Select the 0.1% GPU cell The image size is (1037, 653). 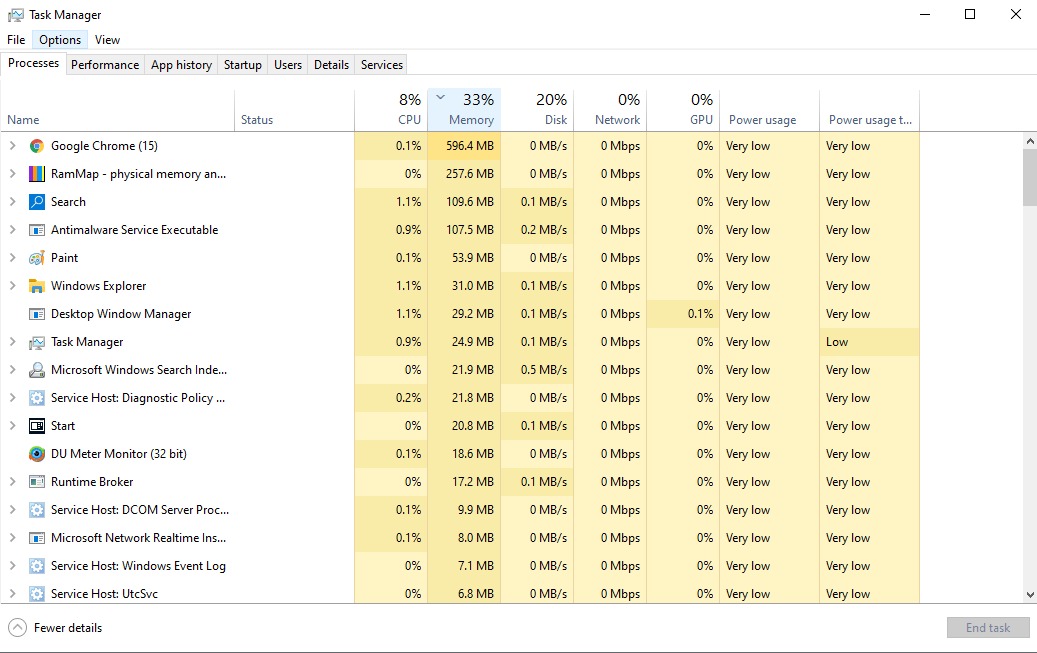click(683, 314)
